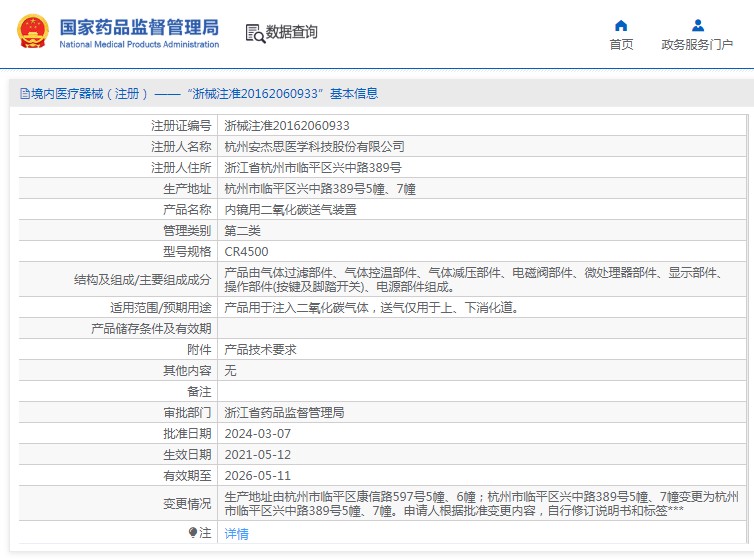Open 政务服务门户 link
The height and width of the screenshot is (559, 754).
click(697, 45)
